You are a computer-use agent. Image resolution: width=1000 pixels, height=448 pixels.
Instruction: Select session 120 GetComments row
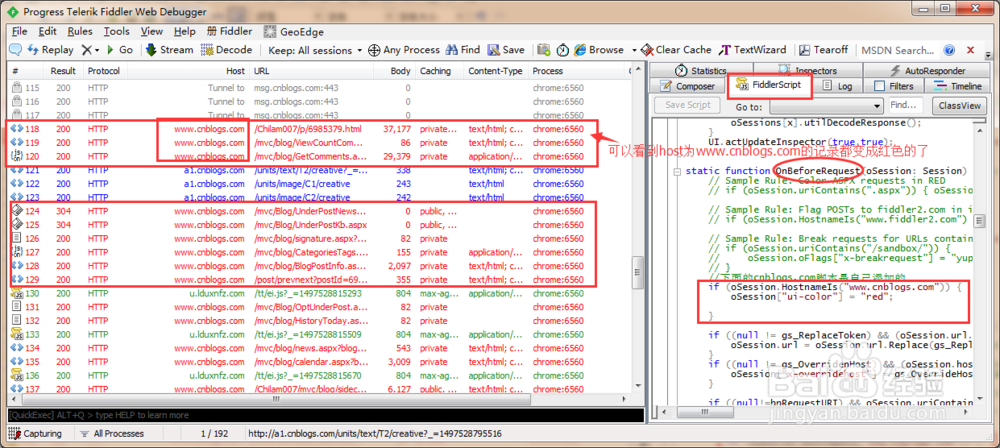click(319, 156)
